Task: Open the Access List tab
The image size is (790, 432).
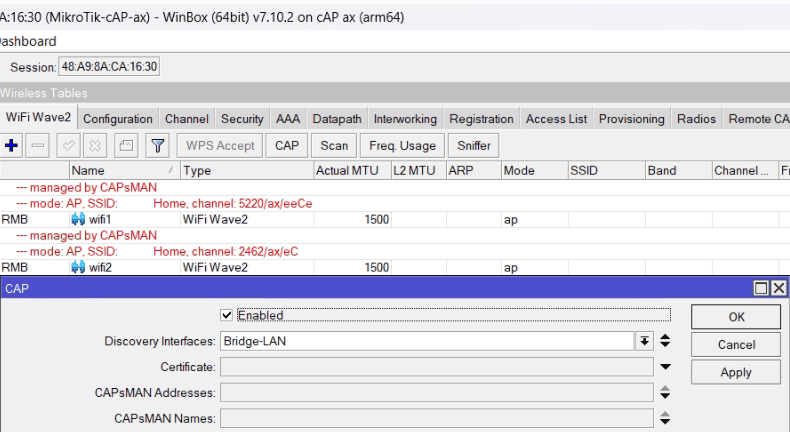Action: click(556, 119)
